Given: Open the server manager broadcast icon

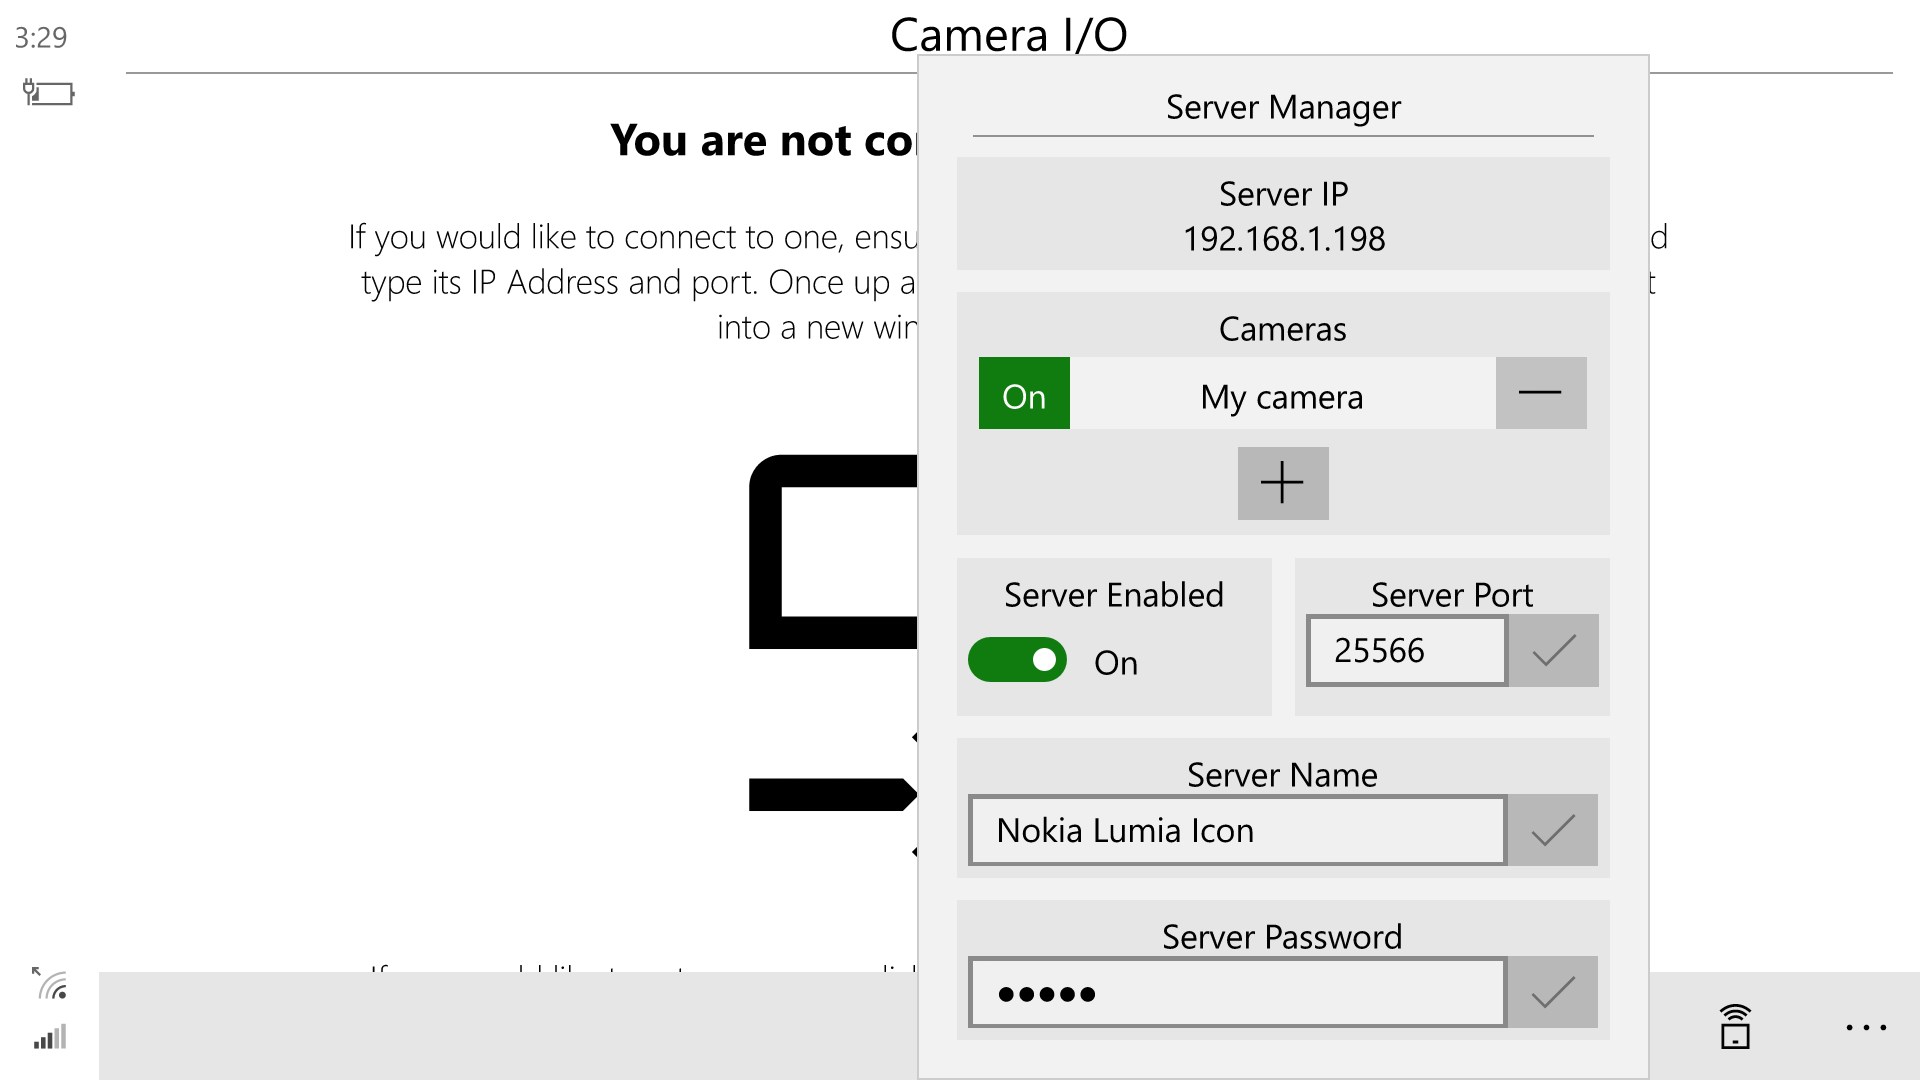Looking at the screenshot, I should click(1735, 1026).
